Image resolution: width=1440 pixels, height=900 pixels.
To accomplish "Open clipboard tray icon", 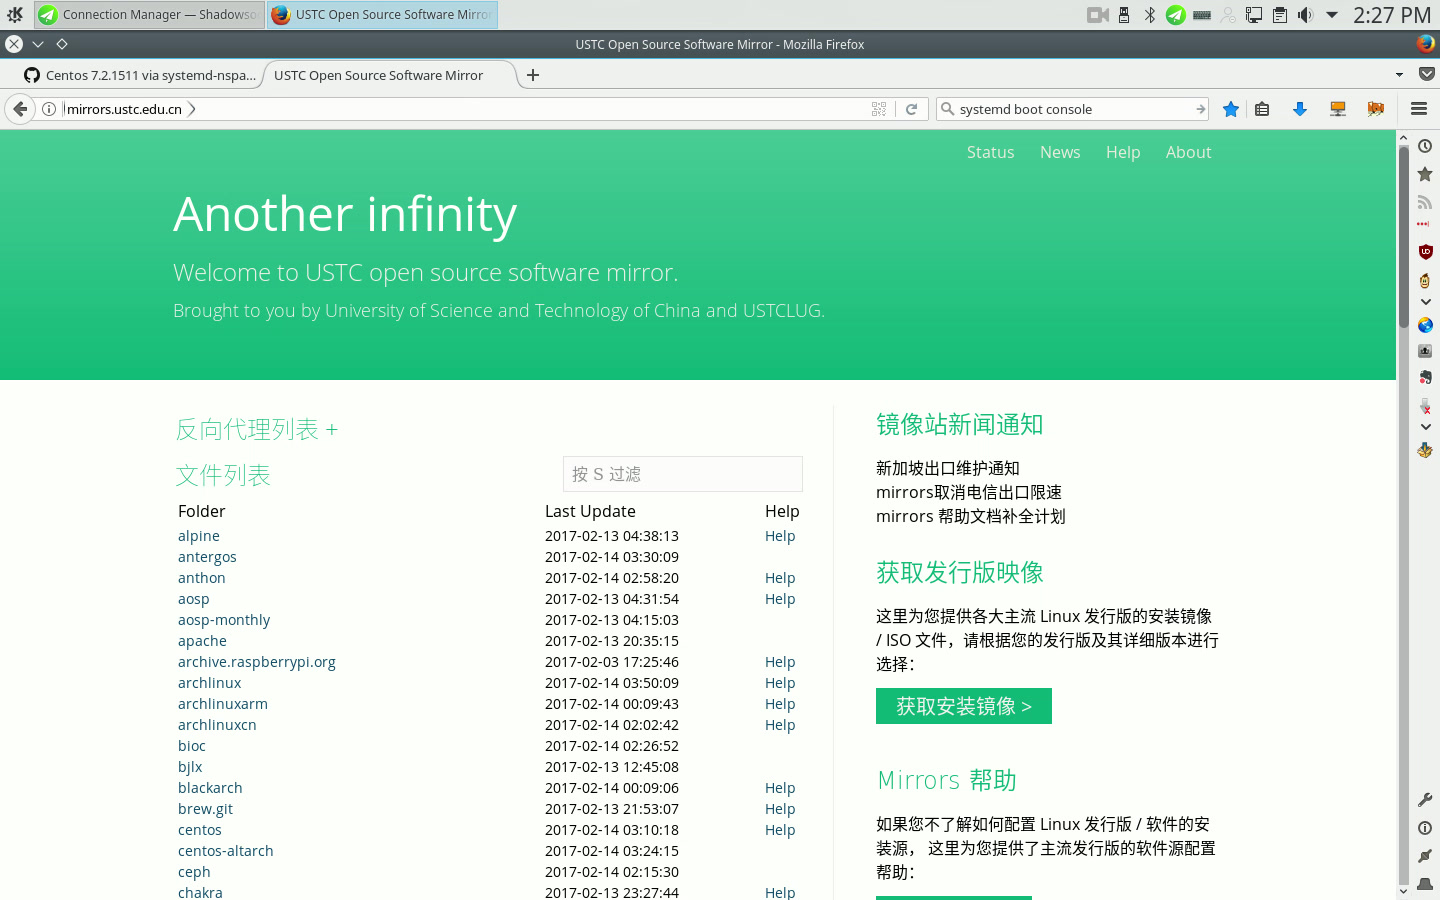I will 1280,15.
